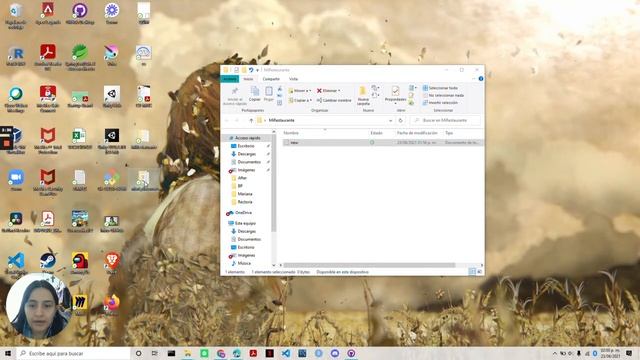
Task: Click the Estado column header
Action: tap(376, 133)
